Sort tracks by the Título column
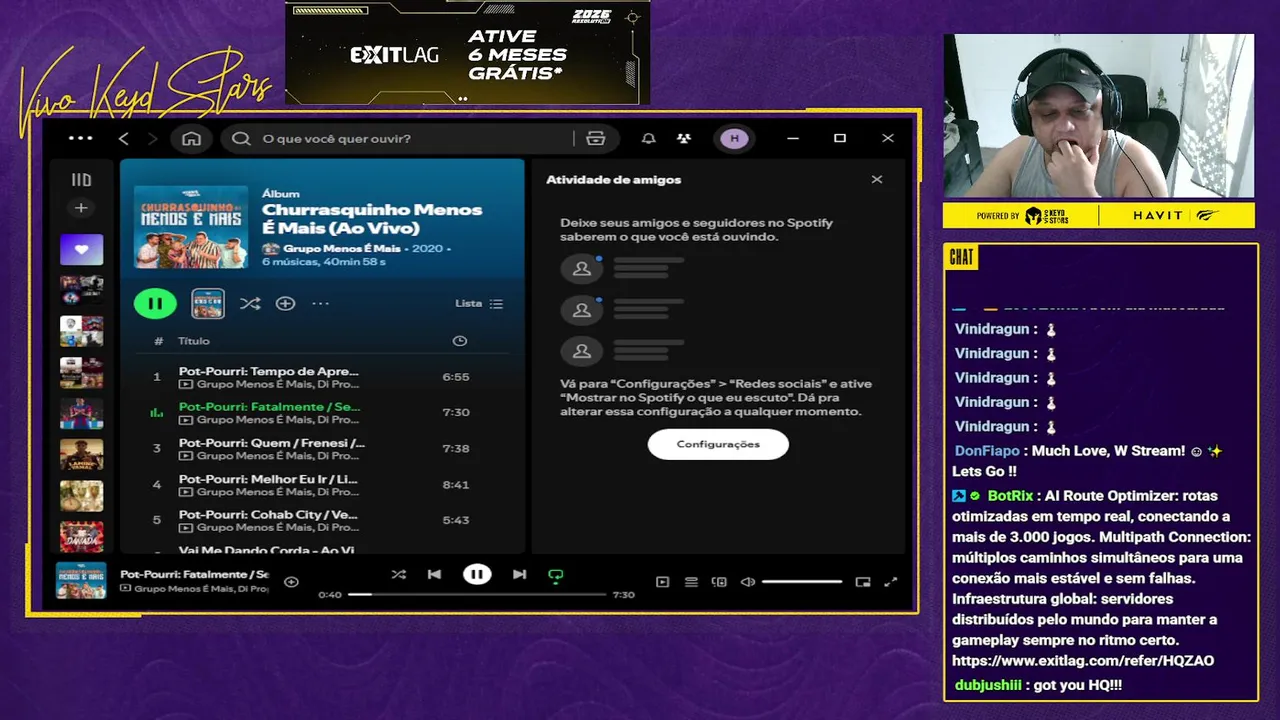Image resolution: width=1280 pixels, height=720 pixels. click(x=194, y=341)
